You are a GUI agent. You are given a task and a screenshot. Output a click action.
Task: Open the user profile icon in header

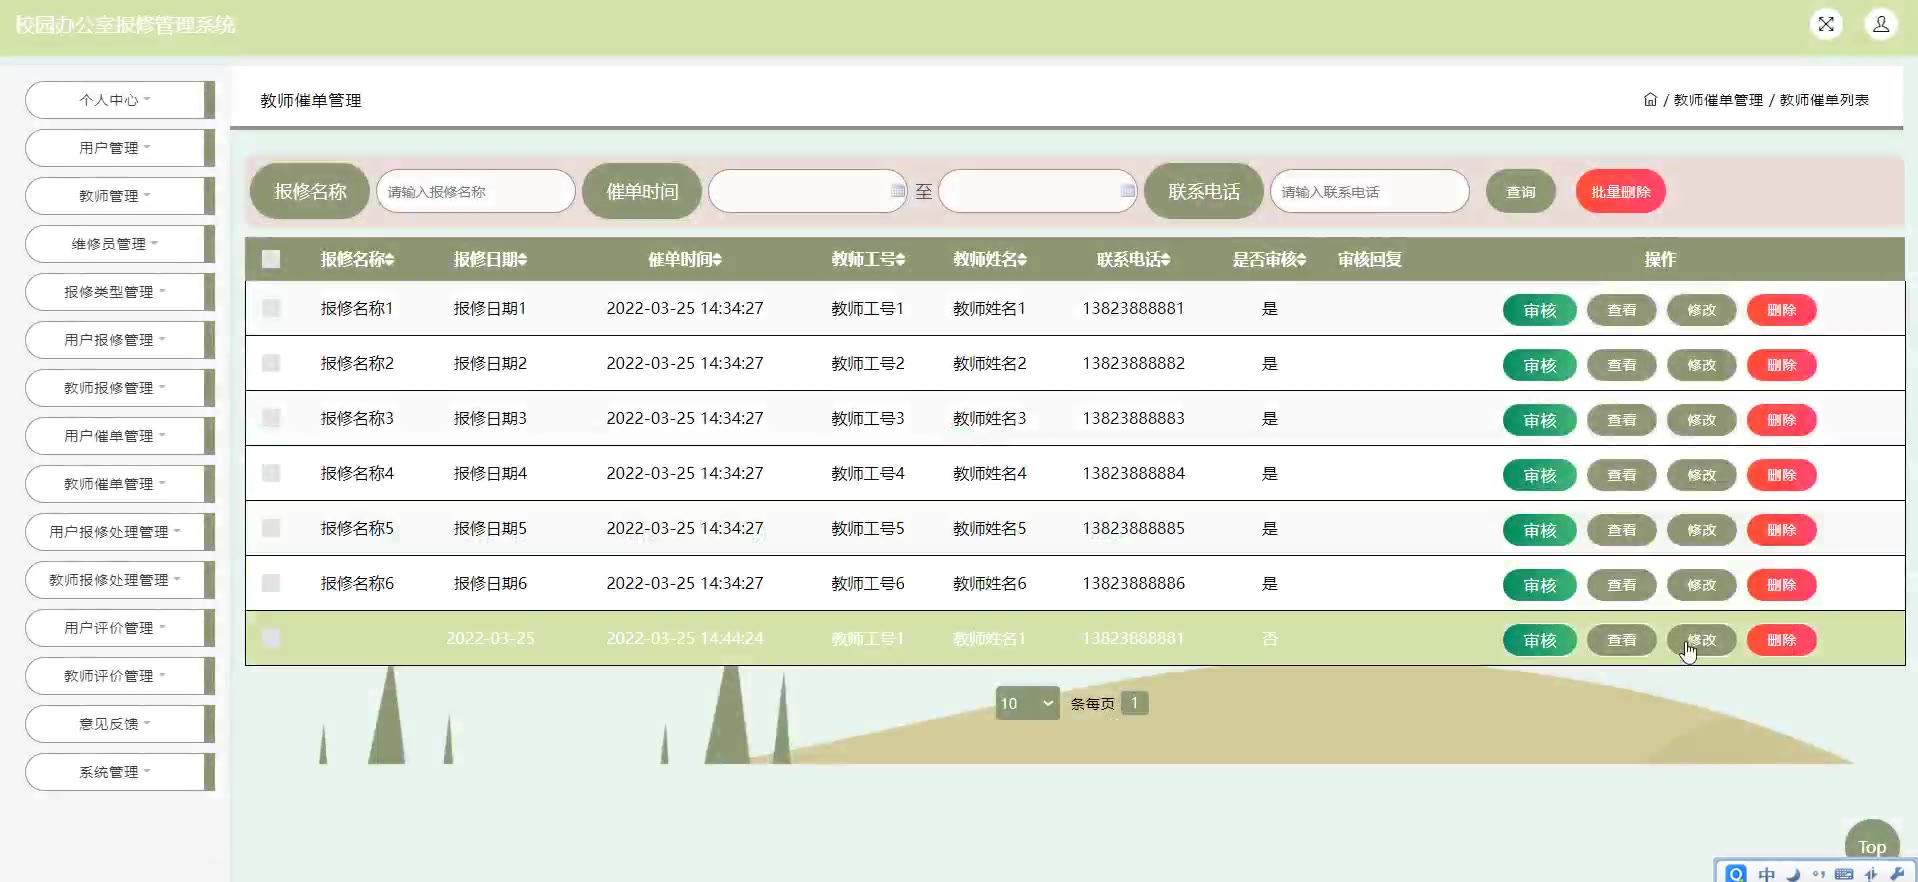1880,24
